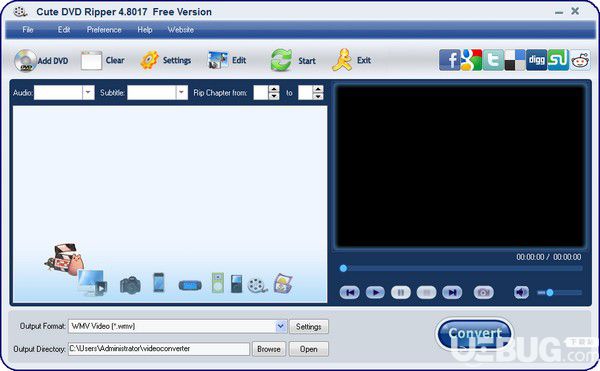Take a snapshot with camera button
This screenshot has height=371, width=600.
[483, 293]
